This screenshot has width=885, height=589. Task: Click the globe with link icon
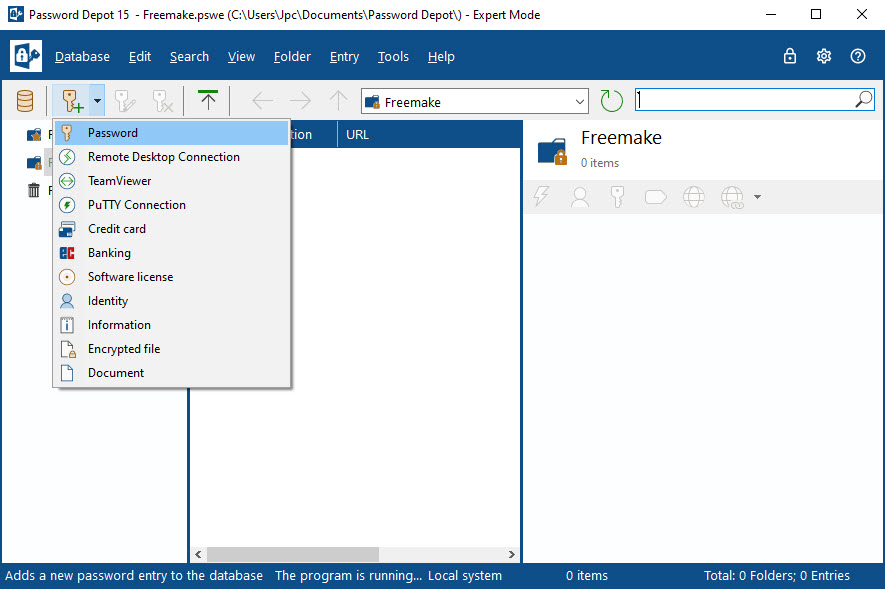pyautogui.click(x=733, y=197)
